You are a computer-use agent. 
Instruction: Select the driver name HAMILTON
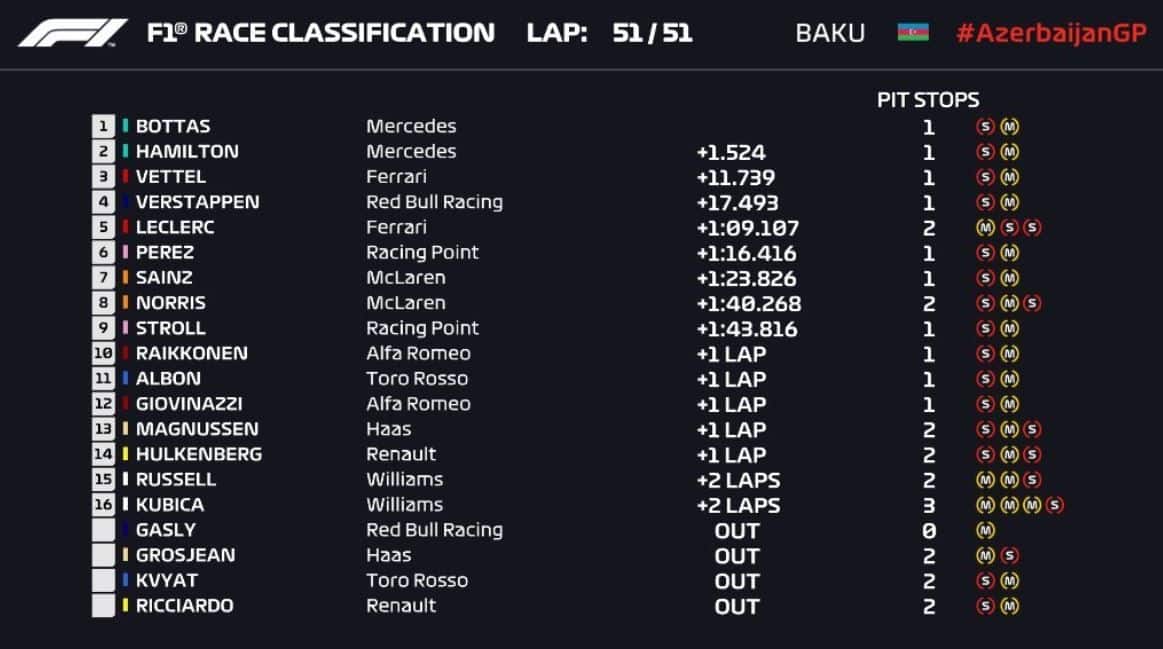coord(187,151)
